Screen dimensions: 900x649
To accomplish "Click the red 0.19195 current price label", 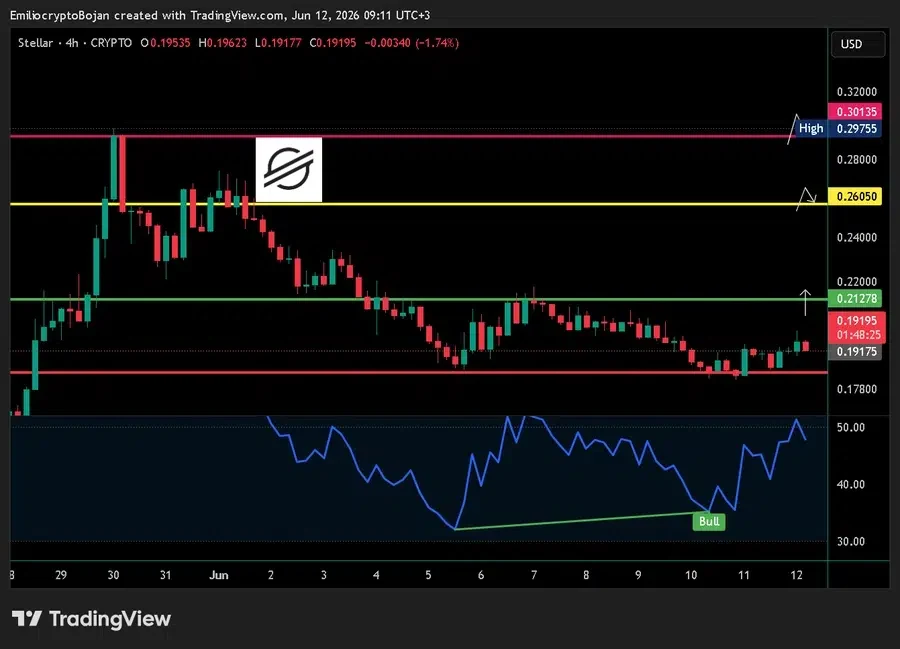I will pos(855,327).
